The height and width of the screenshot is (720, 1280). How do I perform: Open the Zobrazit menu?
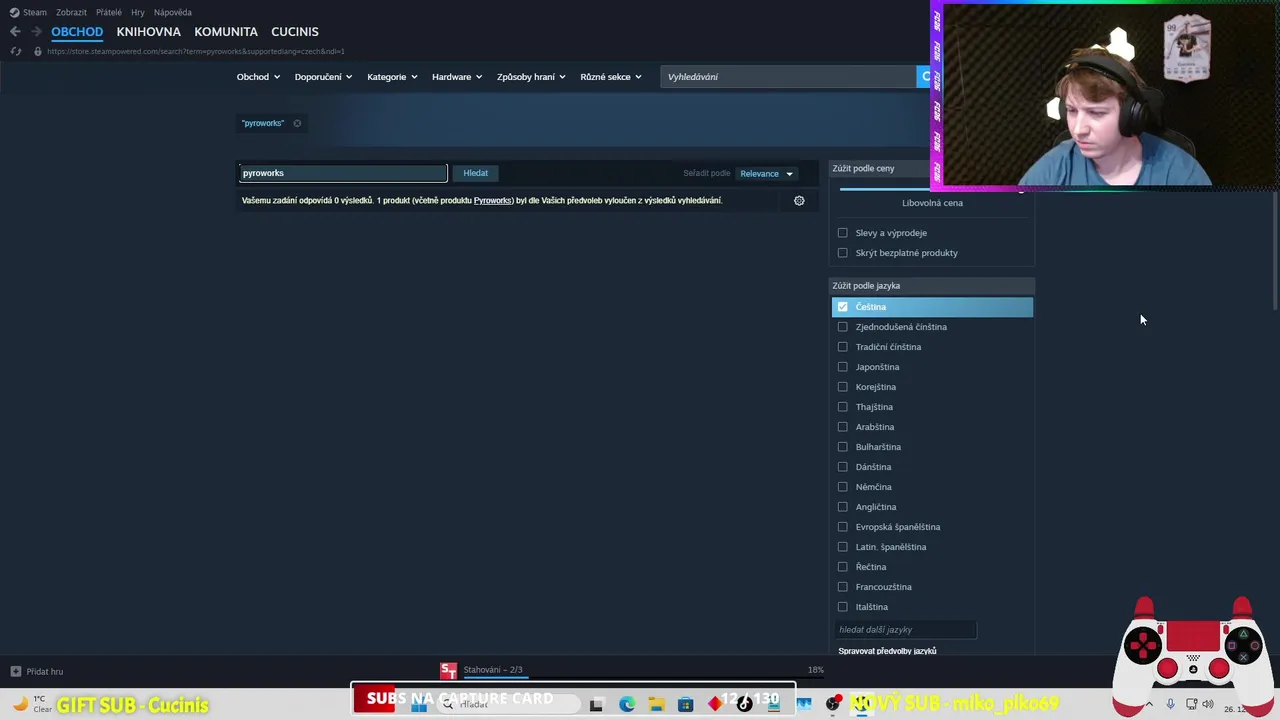click(71, 12)
